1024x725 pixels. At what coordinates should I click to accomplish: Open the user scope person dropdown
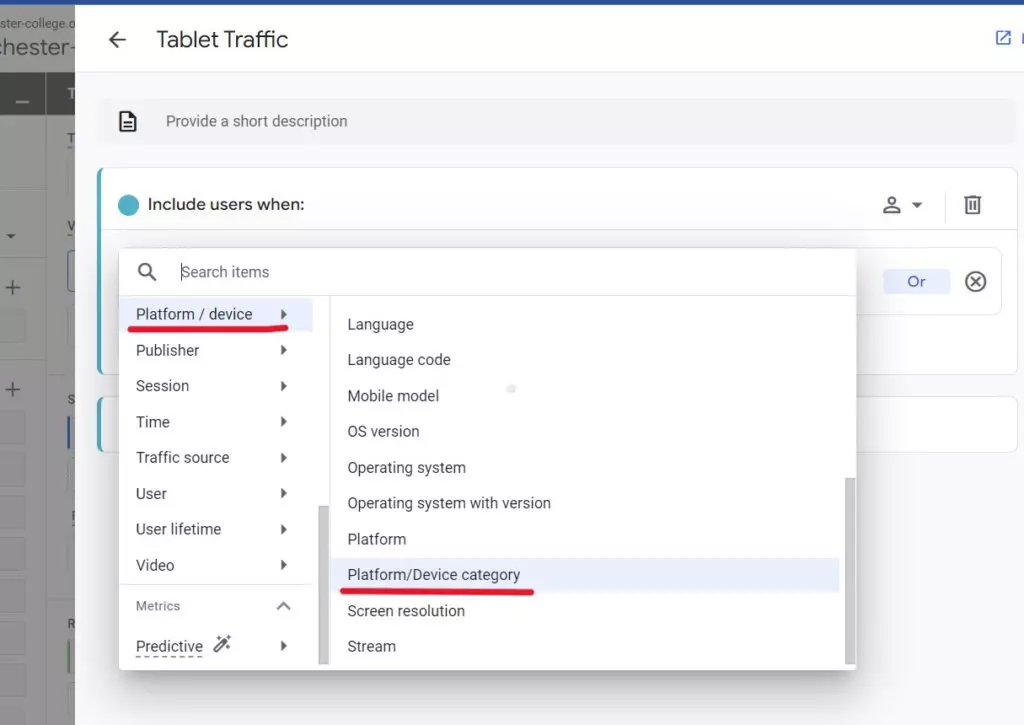pyautogui.click(x=902, y=205)
